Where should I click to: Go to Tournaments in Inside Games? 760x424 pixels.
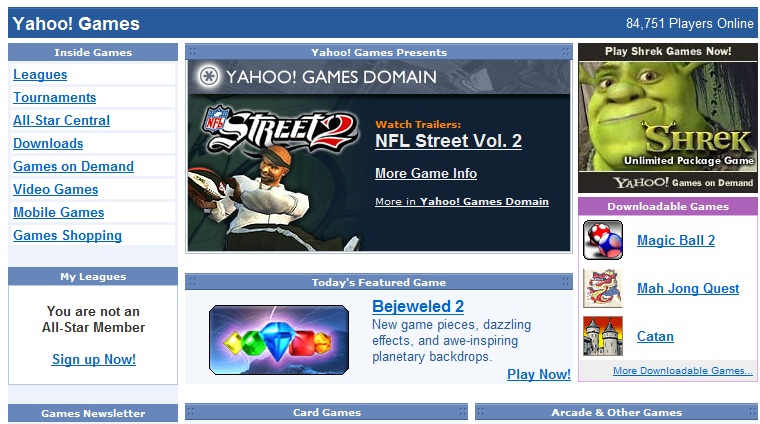(55, 98)
